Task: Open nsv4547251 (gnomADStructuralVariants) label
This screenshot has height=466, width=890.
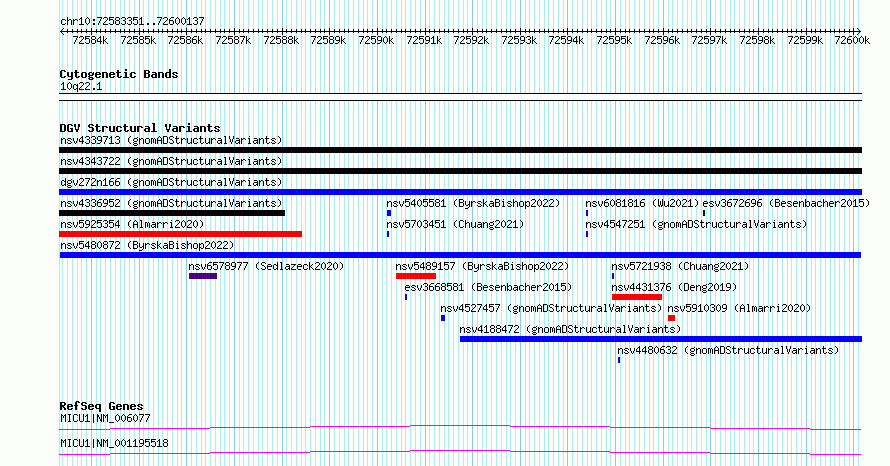Action: point(696,224)
